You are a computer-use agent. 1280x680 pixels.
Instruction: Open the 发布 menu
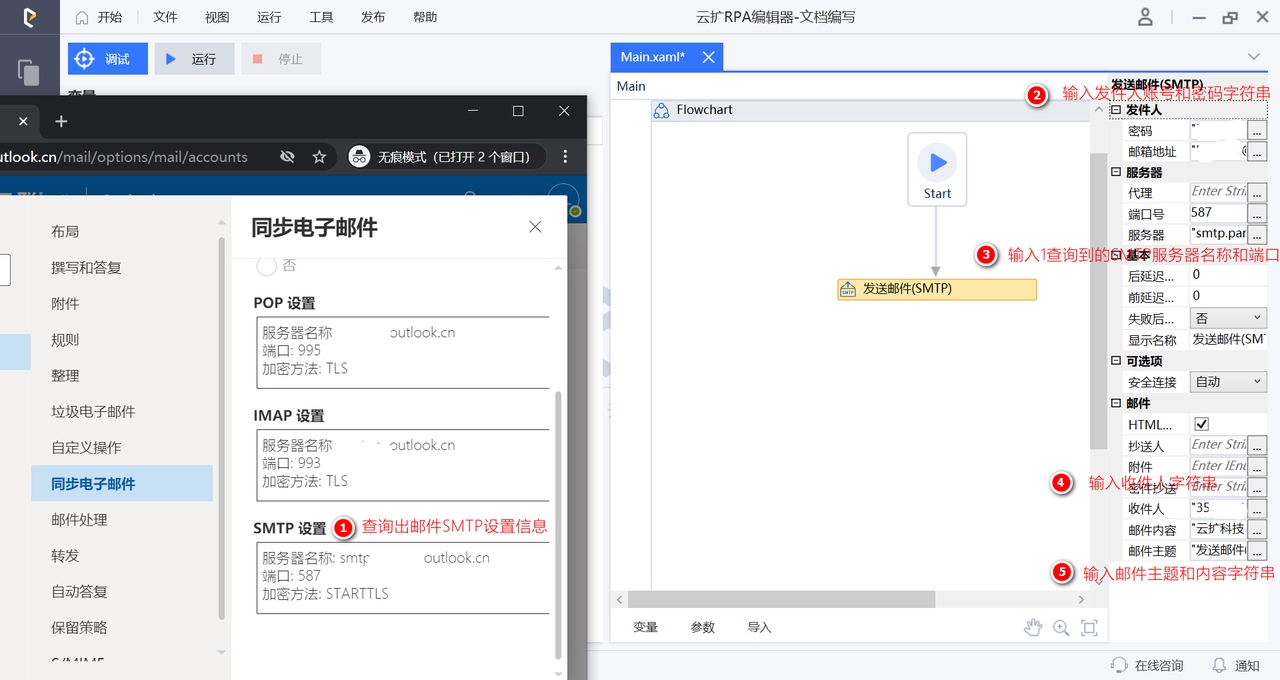(x=373, y=17)
